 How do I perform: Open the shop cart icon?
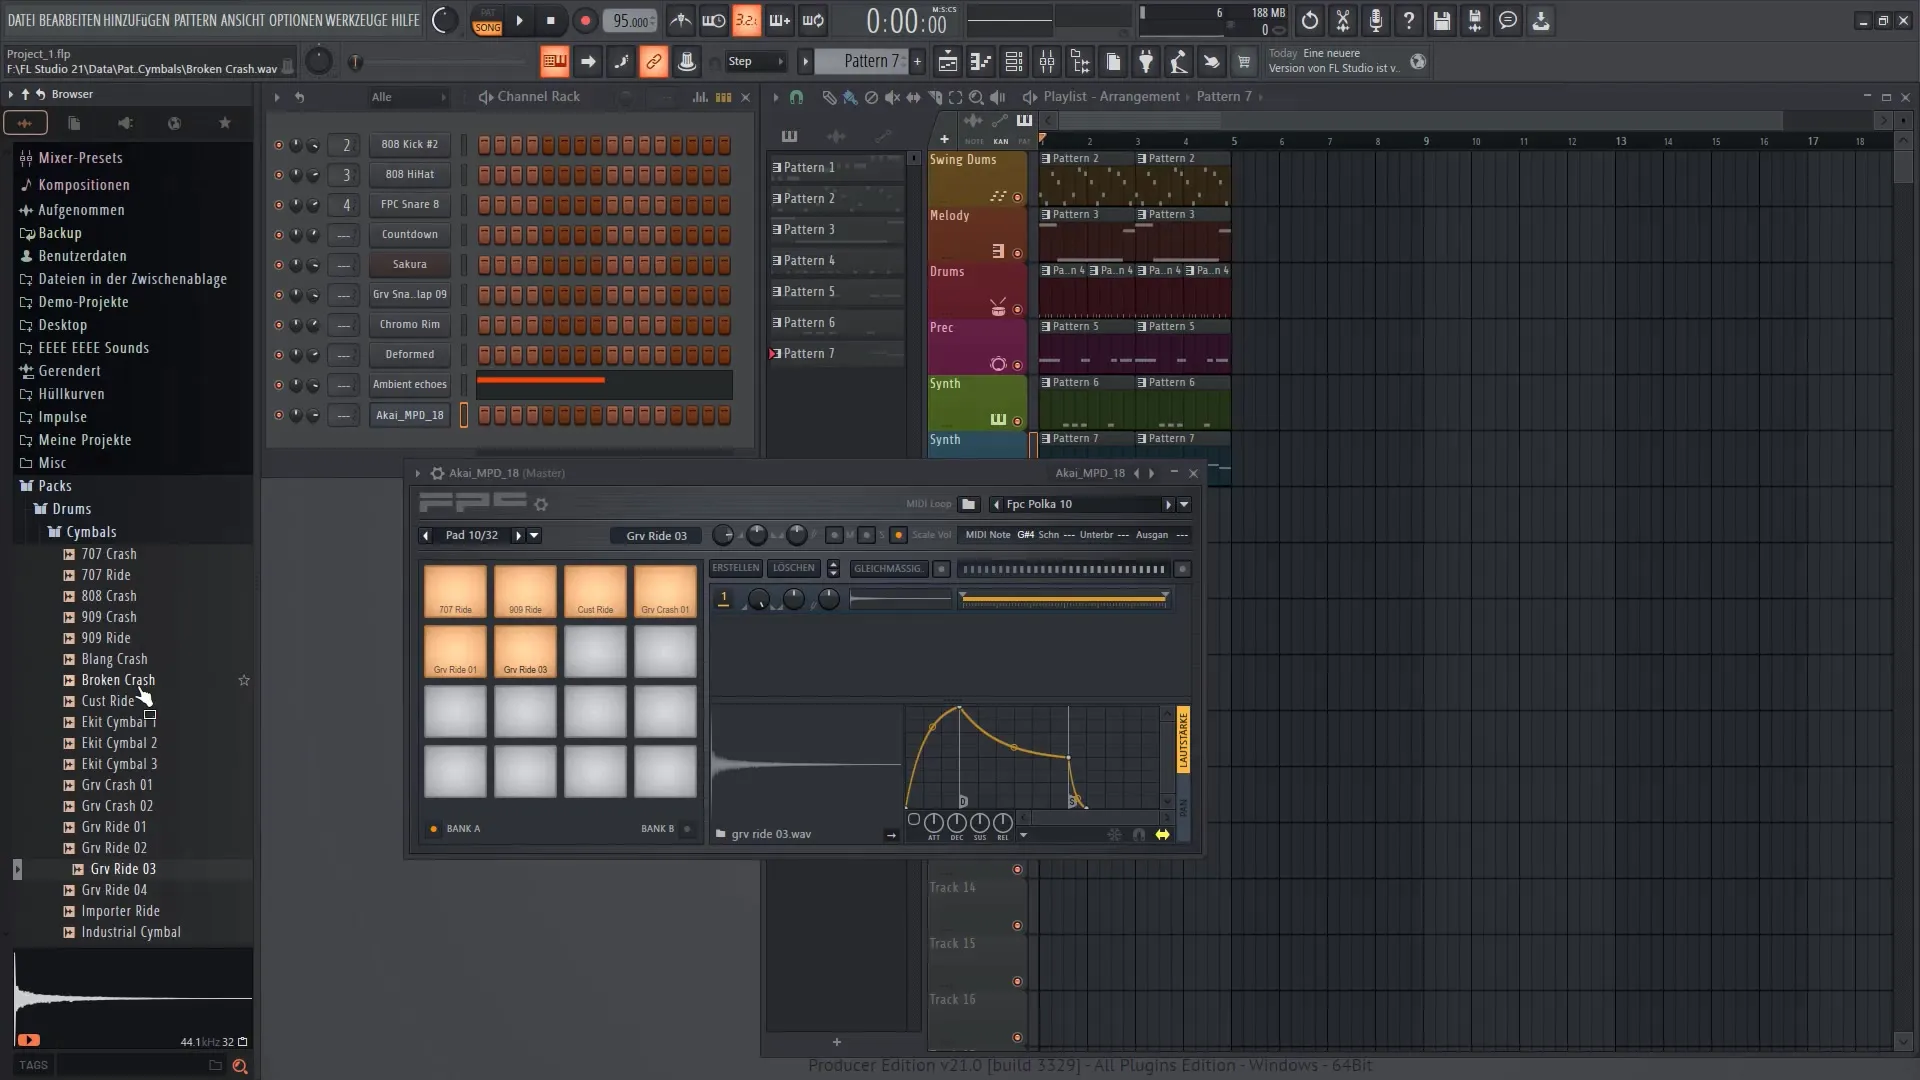pos(1244,62)
